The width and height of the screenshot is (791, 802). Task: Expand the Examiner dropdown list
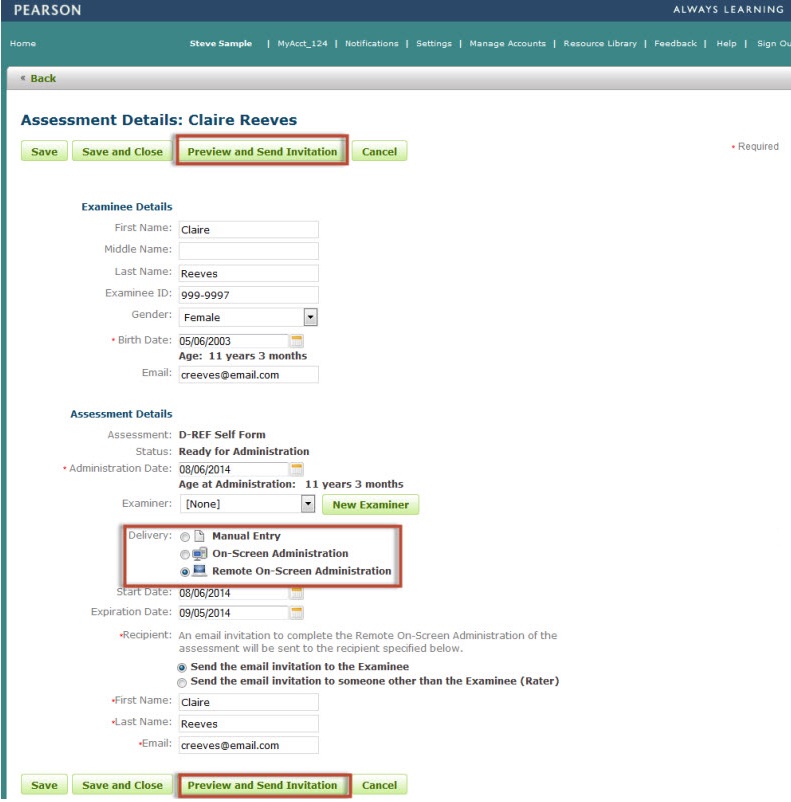310,504
